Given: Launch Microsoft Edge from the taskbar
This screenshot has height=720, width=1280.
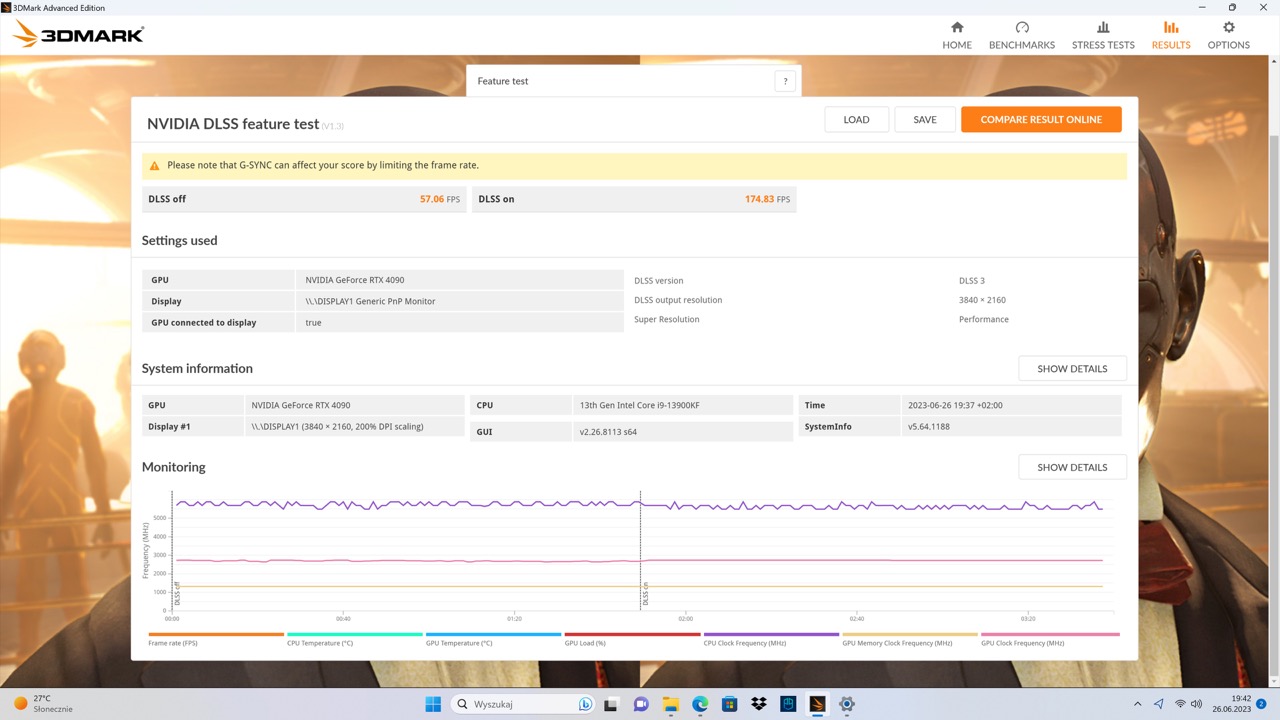Looking at the screenshot, I should pos(700,704).
